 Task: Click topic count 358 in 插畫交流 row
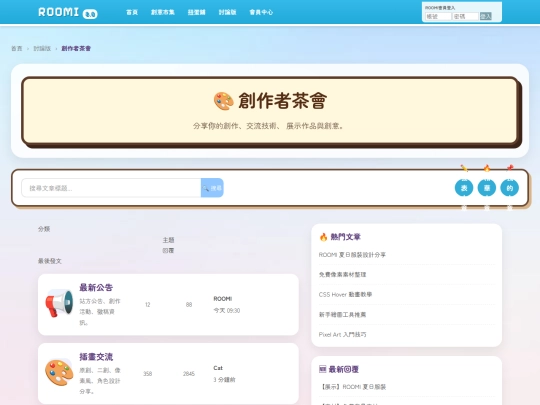coord(148,374)
